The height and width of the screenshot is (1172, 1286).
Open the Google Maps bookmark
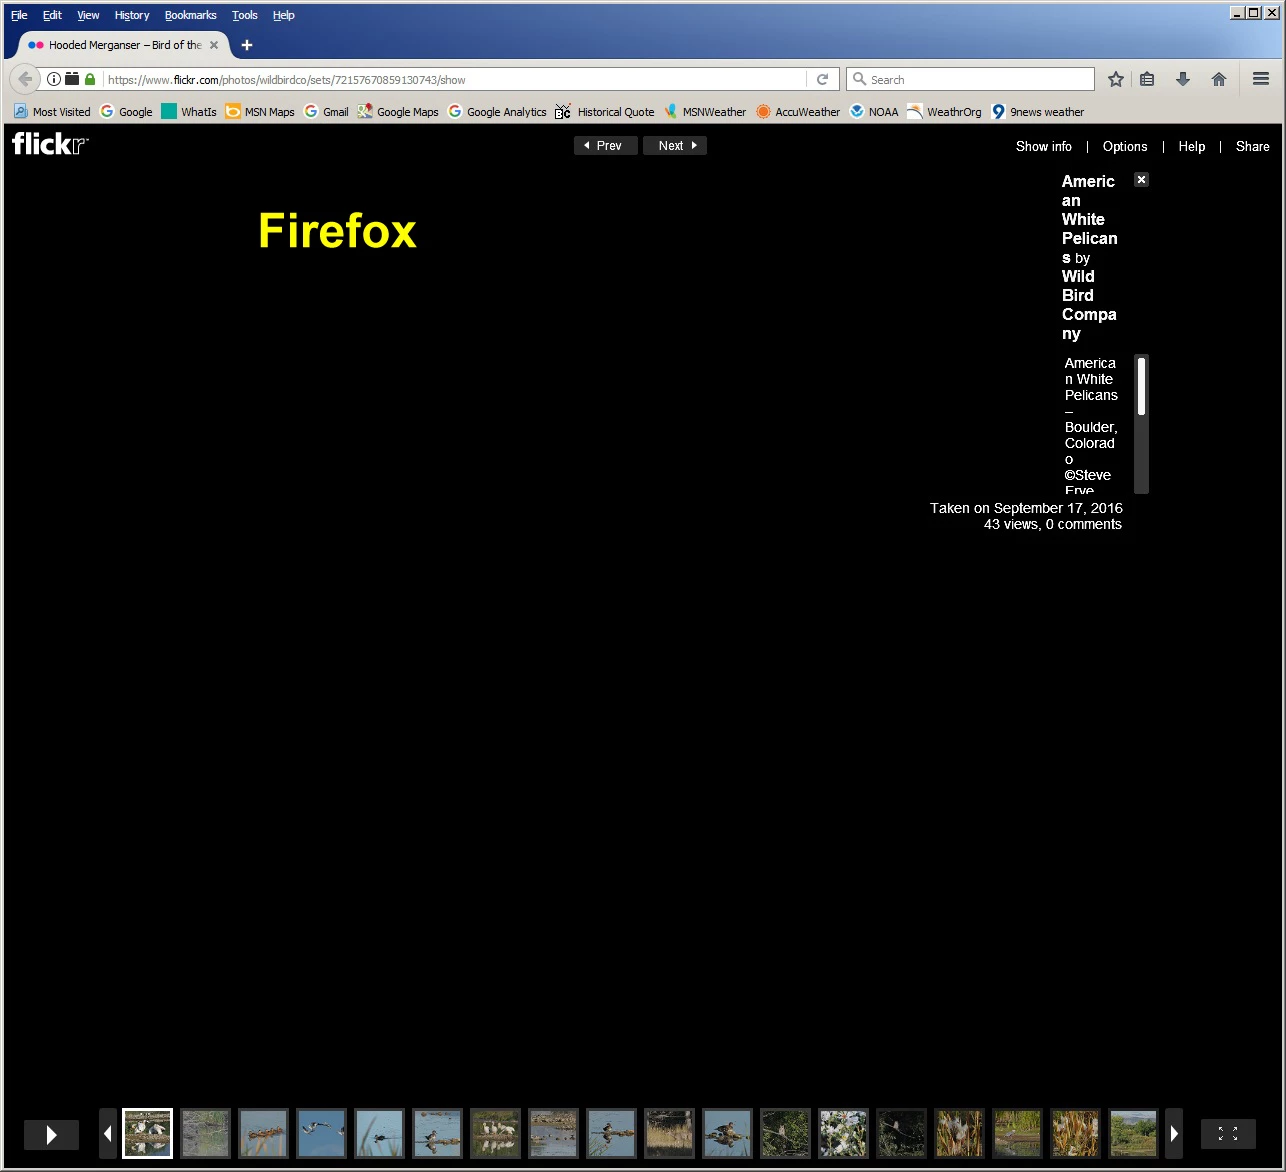coord(398,112)
